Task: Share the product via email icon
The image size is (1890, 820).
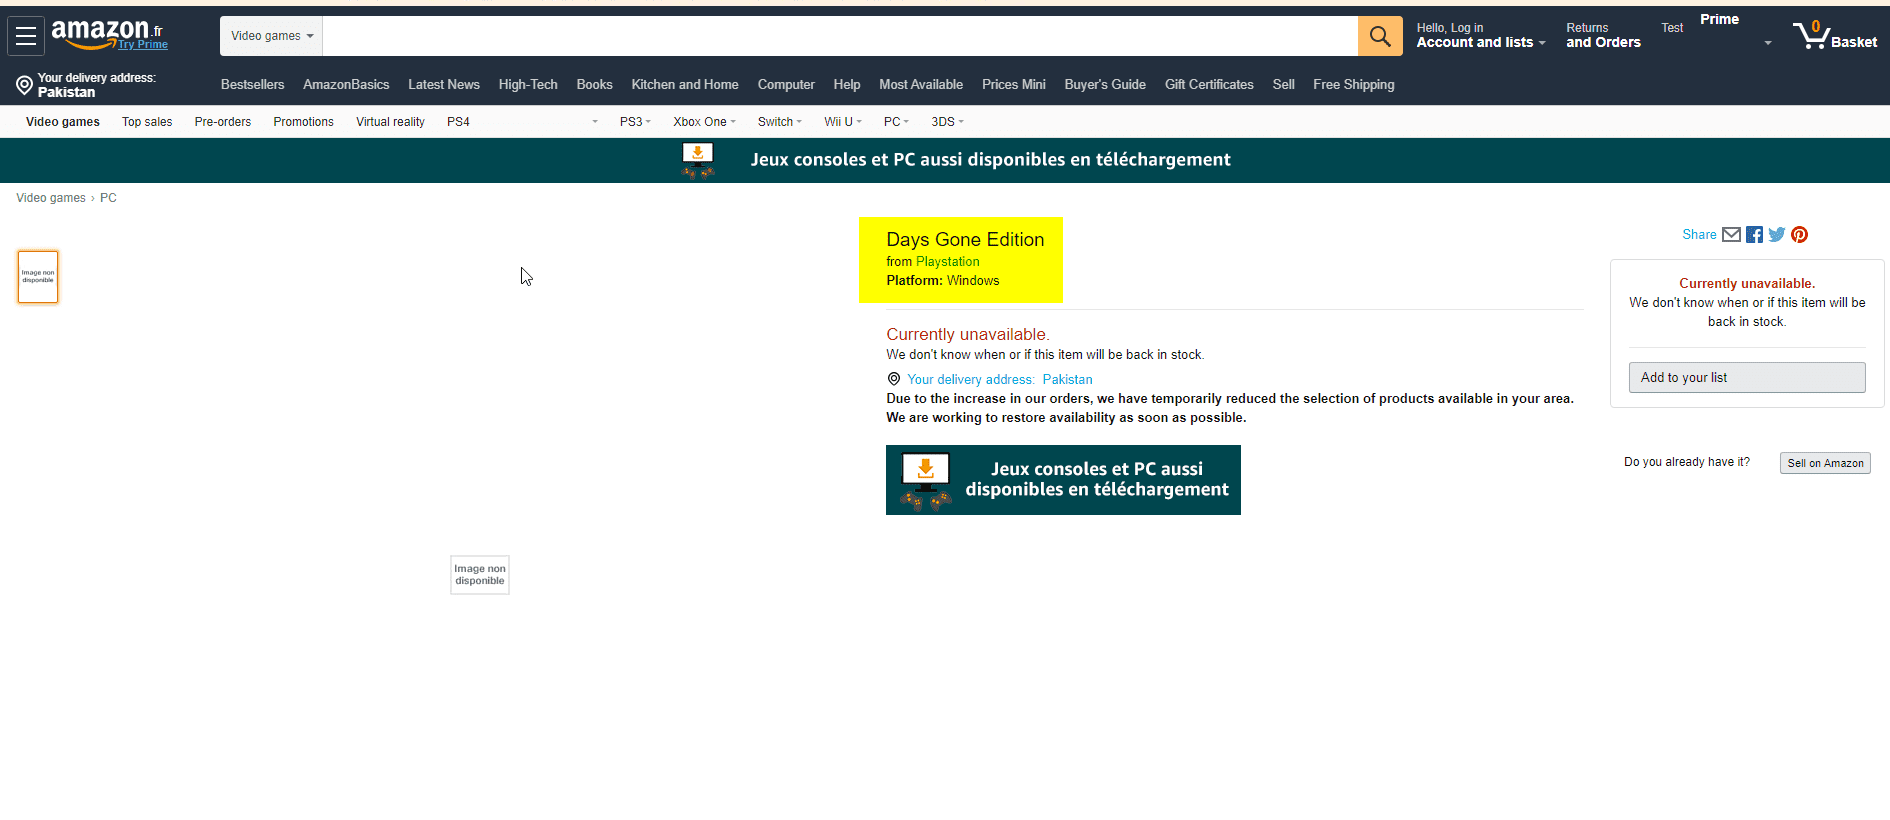Action: (1731, 235)
